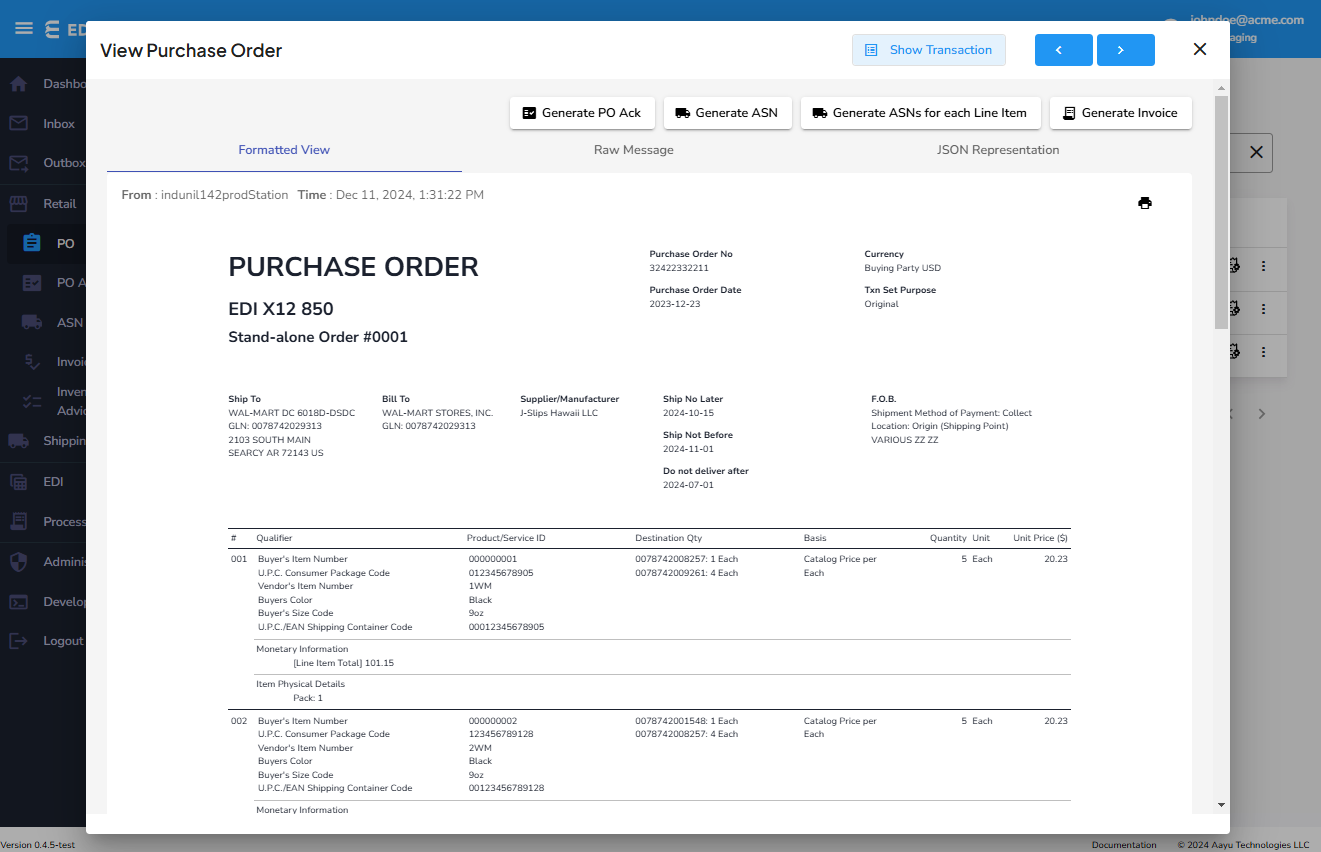Open the middle row kebab menu
This screenshot has width=1321, height=852.
[x=1262, y=311]
